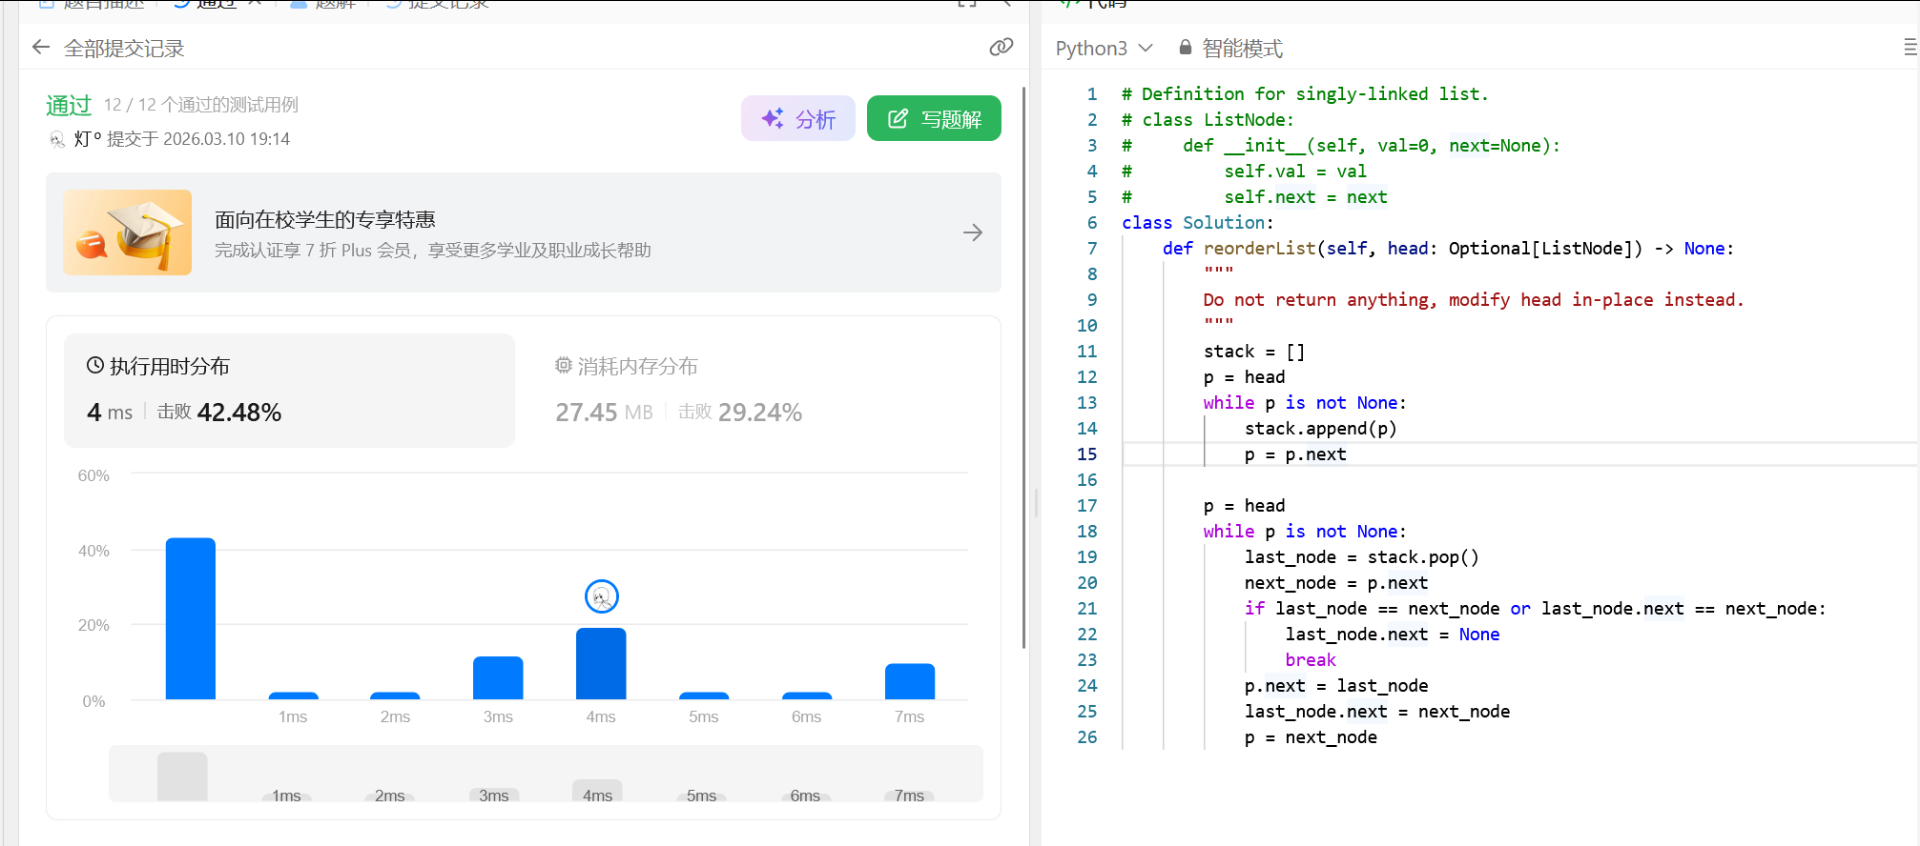Open the 写题解 write solution button
Screen dimensions: 1920x846
coord(933,119)
